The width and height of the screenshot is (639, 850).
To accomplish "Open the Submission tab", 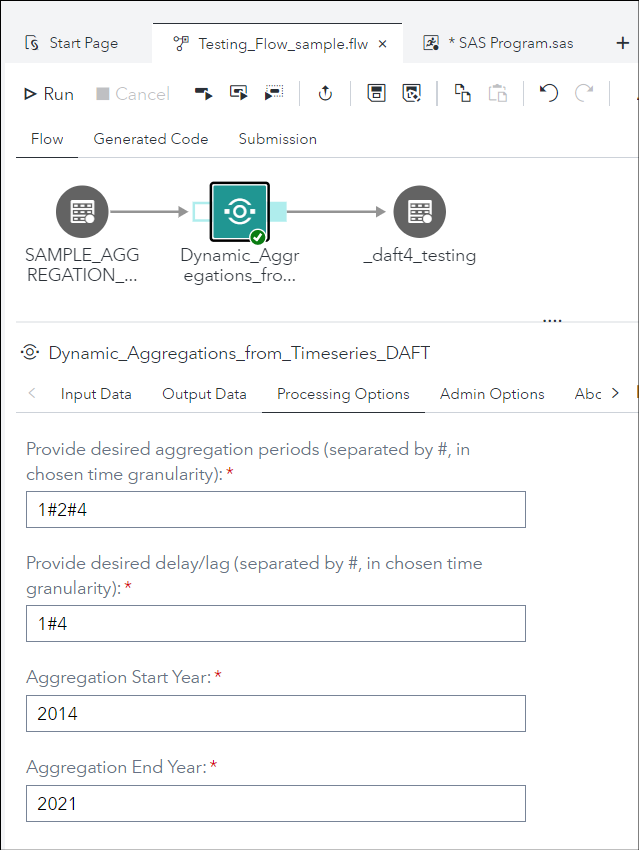I will pos(277,139).
